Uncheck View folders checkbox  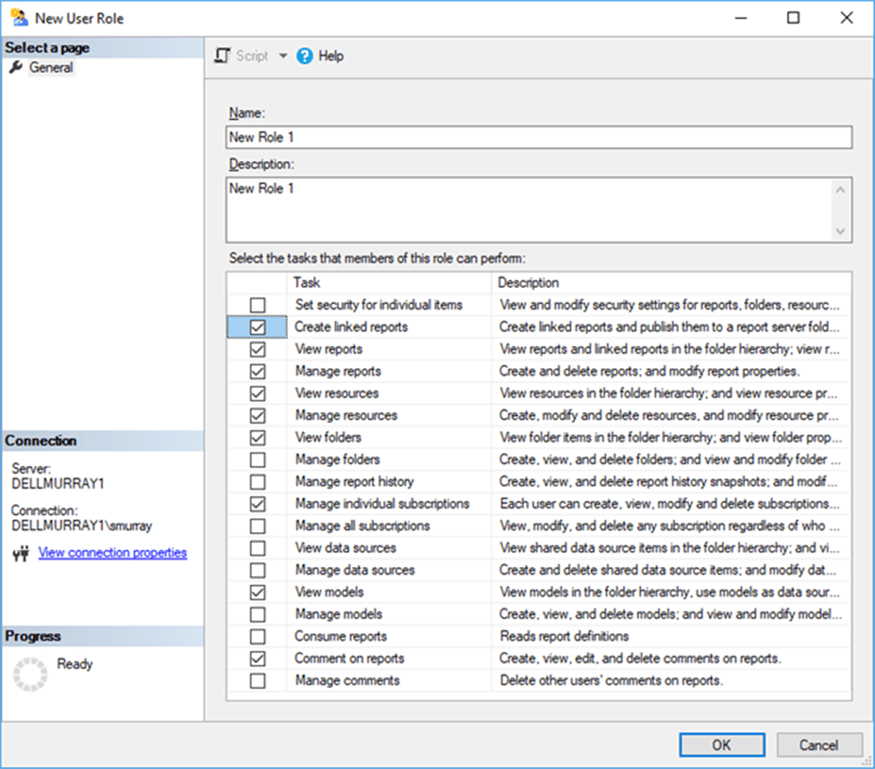(x=257, y=438)
